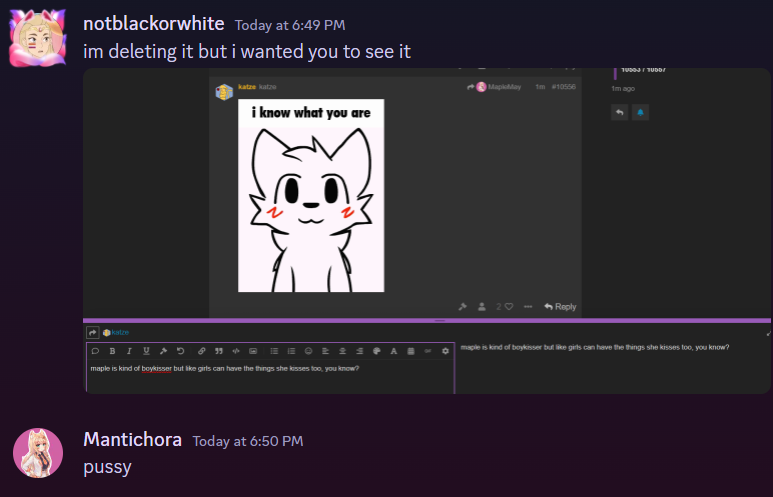
Task: Add a blockquote using the quote icon
Action: [219, 351]
